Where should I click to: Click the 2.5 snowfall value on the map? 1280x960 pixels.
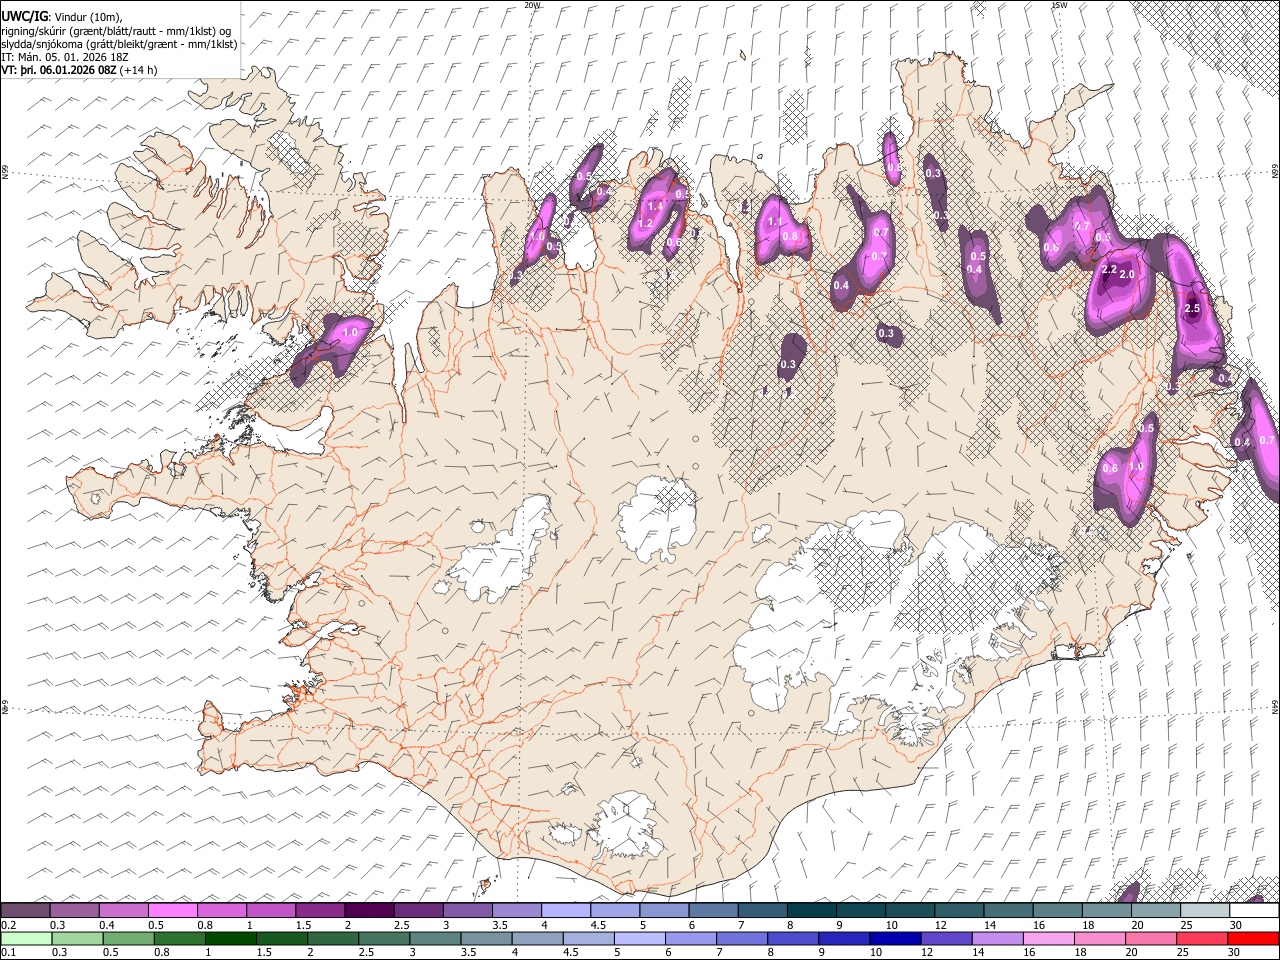[1191, 309]
